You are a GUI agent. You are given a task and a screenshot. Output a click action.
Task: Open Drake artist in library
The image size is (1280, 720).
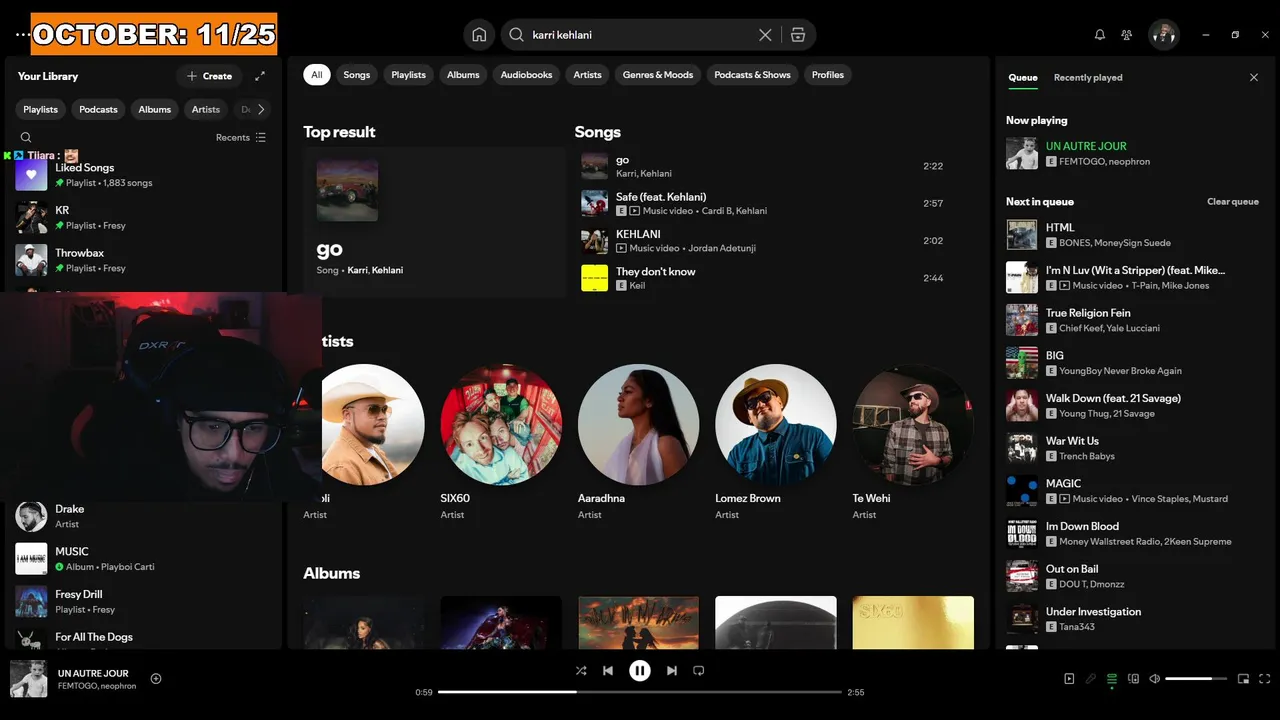pyautogui.click(x=143, y=516)
